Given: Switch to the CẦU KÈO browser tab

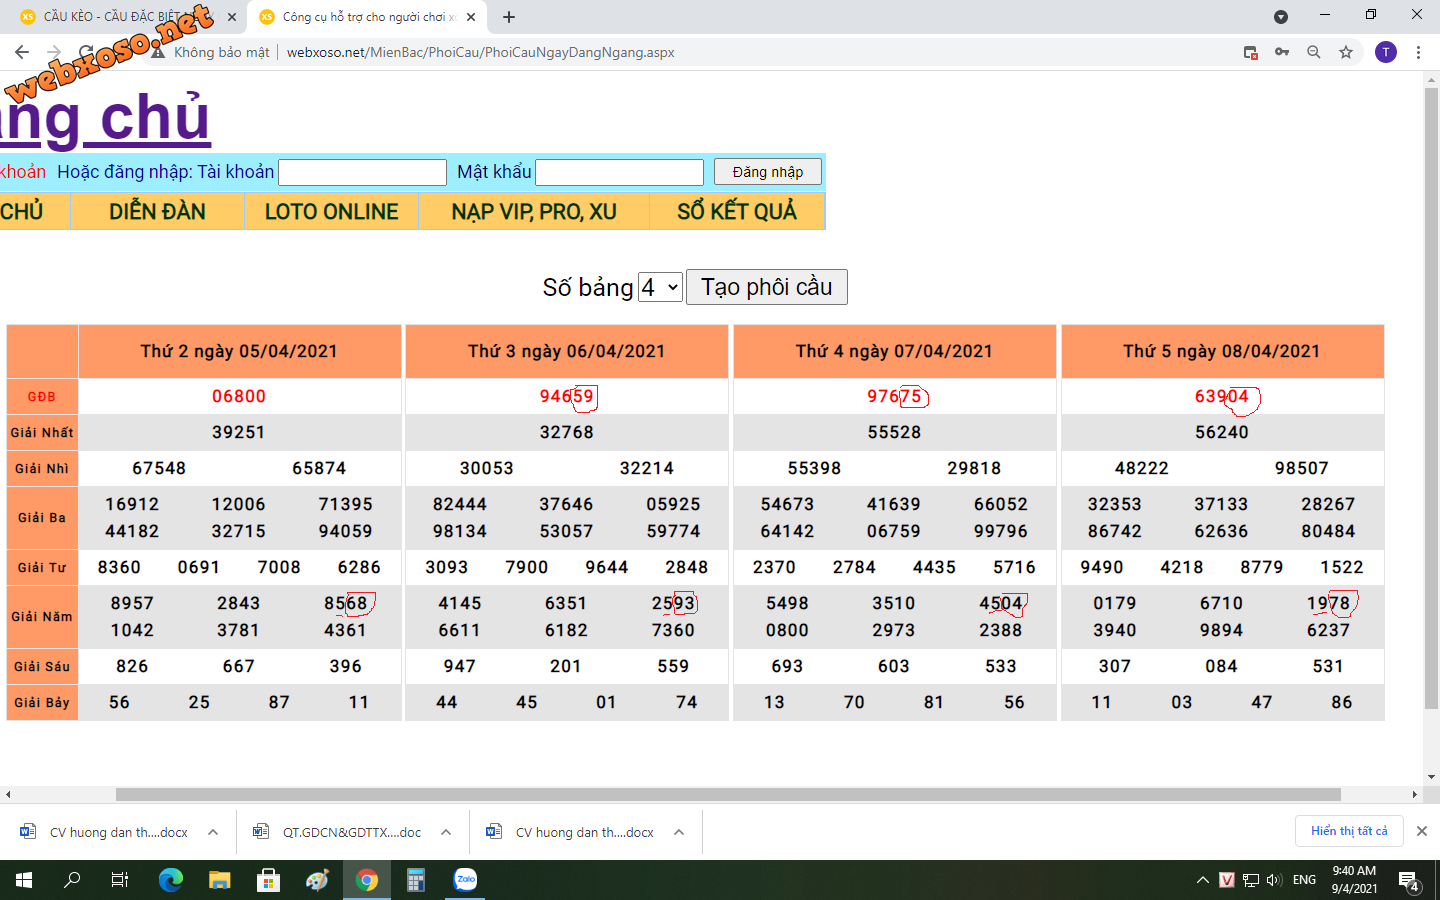Looking at the screenshot, I should point(120,17).
